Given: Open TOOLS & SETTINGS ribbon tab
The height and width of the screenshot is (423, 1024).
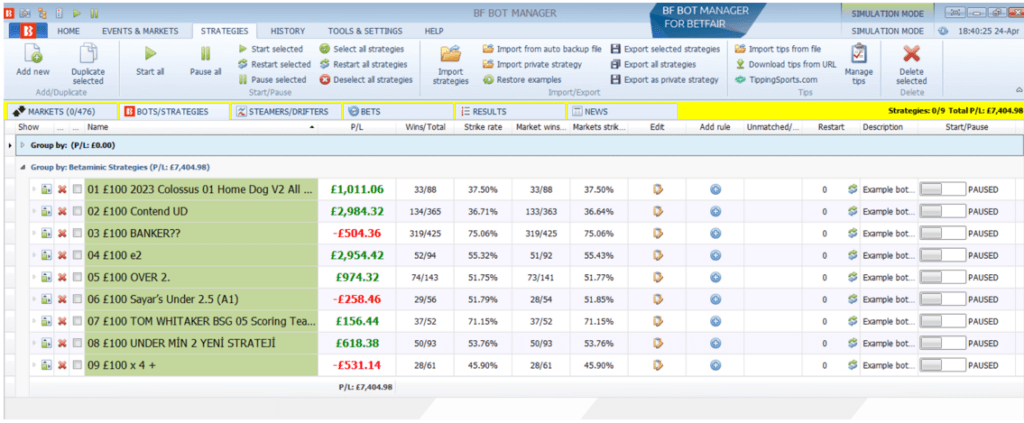Looking at the screenshot, I should 365,31.
